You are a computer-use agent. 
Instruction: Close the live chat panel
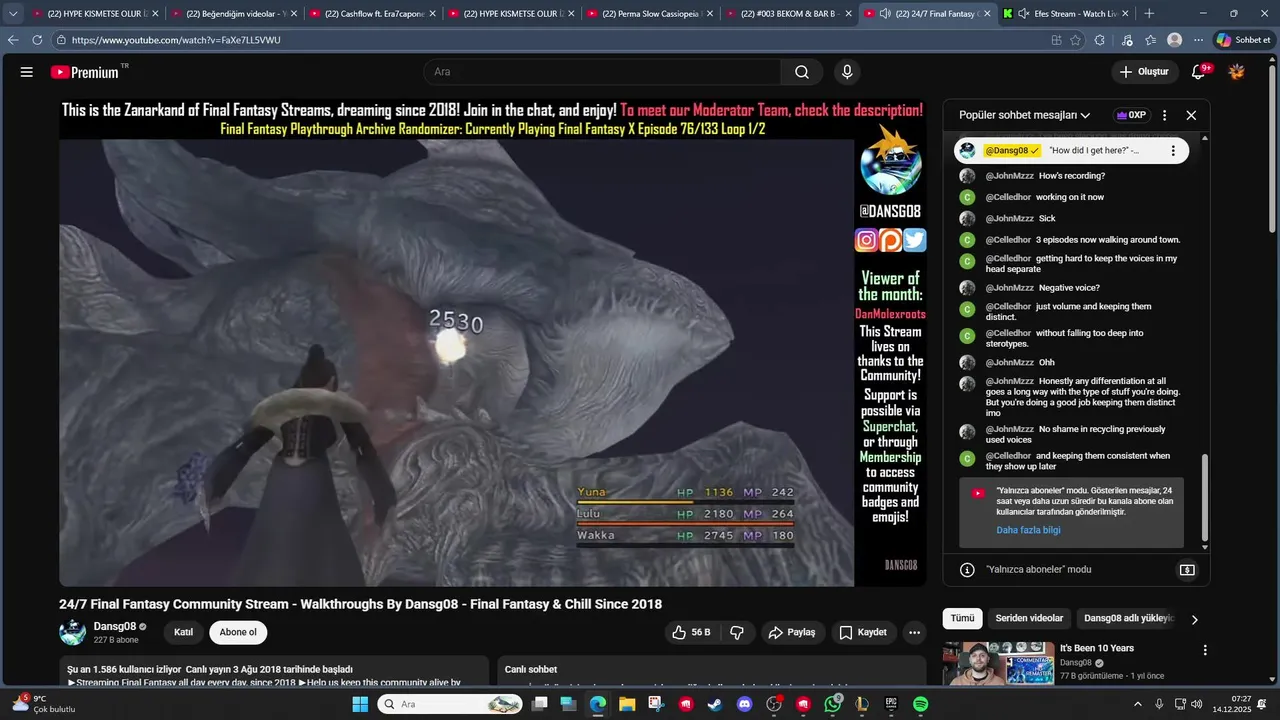coord(1191,115)
